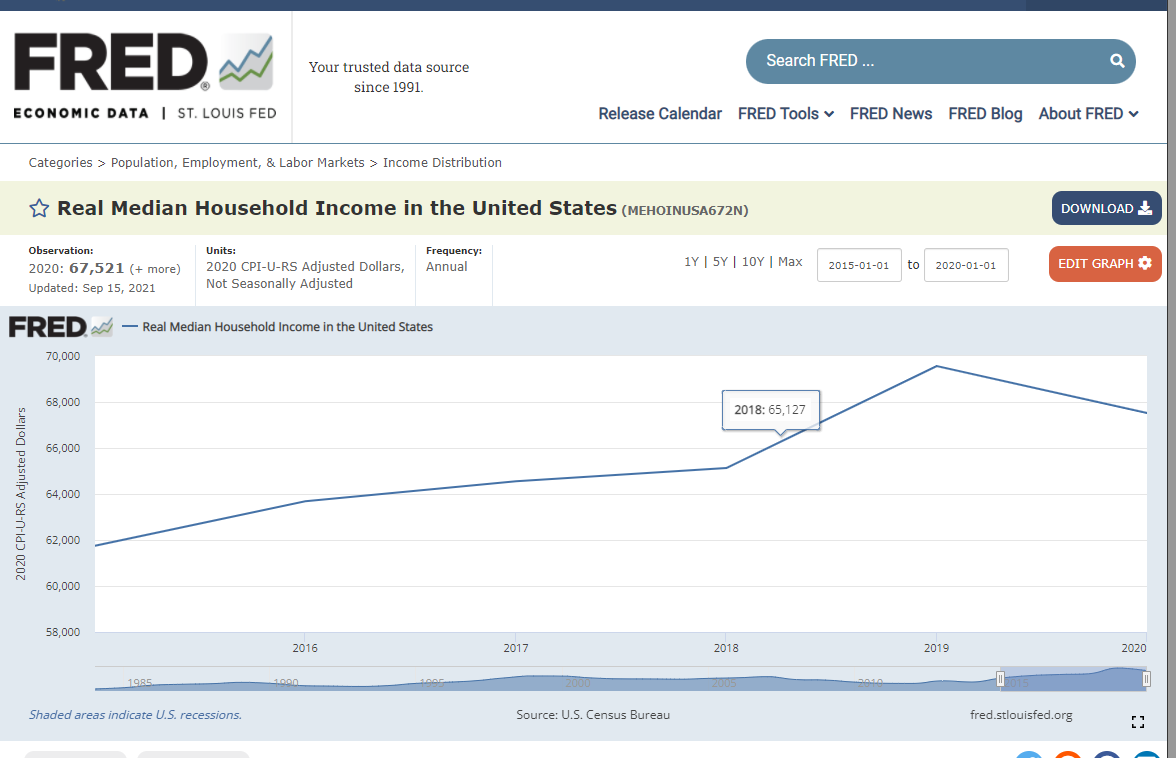The image size is (1176, 758).
Task: Click the start date field 2015-01-01
Action: (859, 265)
